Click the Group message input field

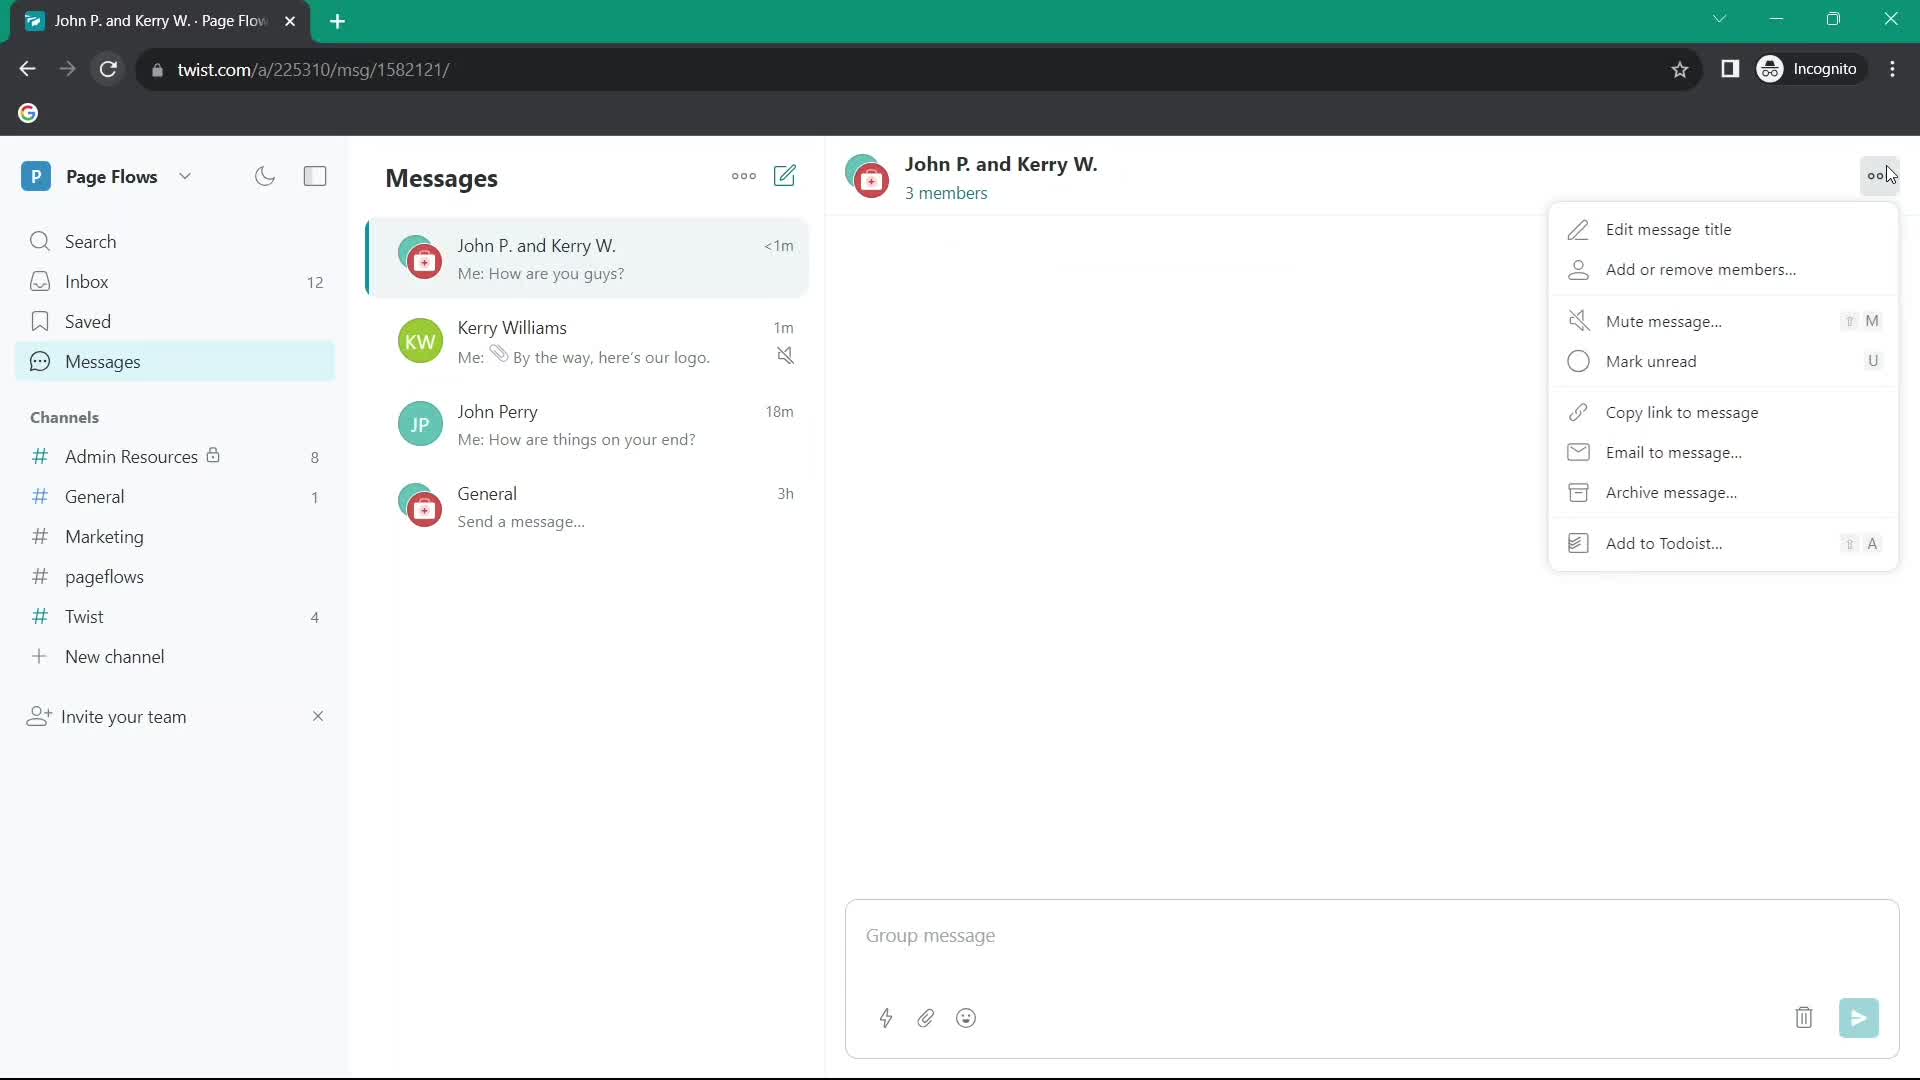1371,936
